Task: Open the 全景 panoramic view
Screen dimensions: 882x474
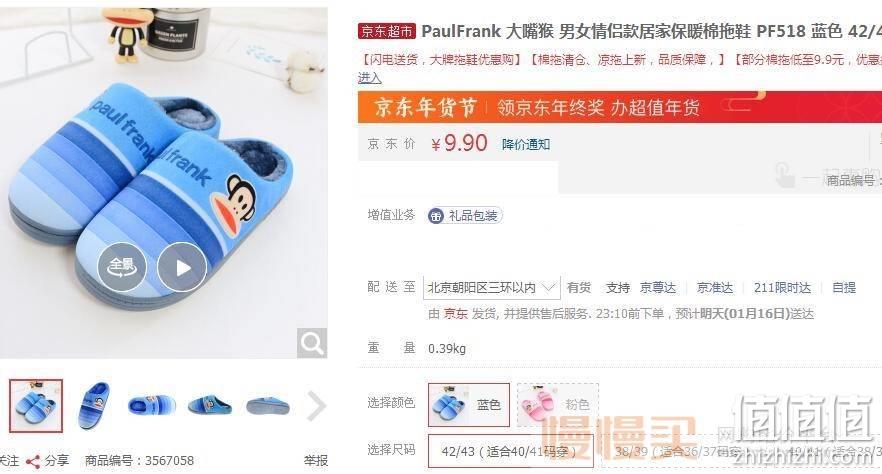Action: pyautogui.click(x=122, y=267)
